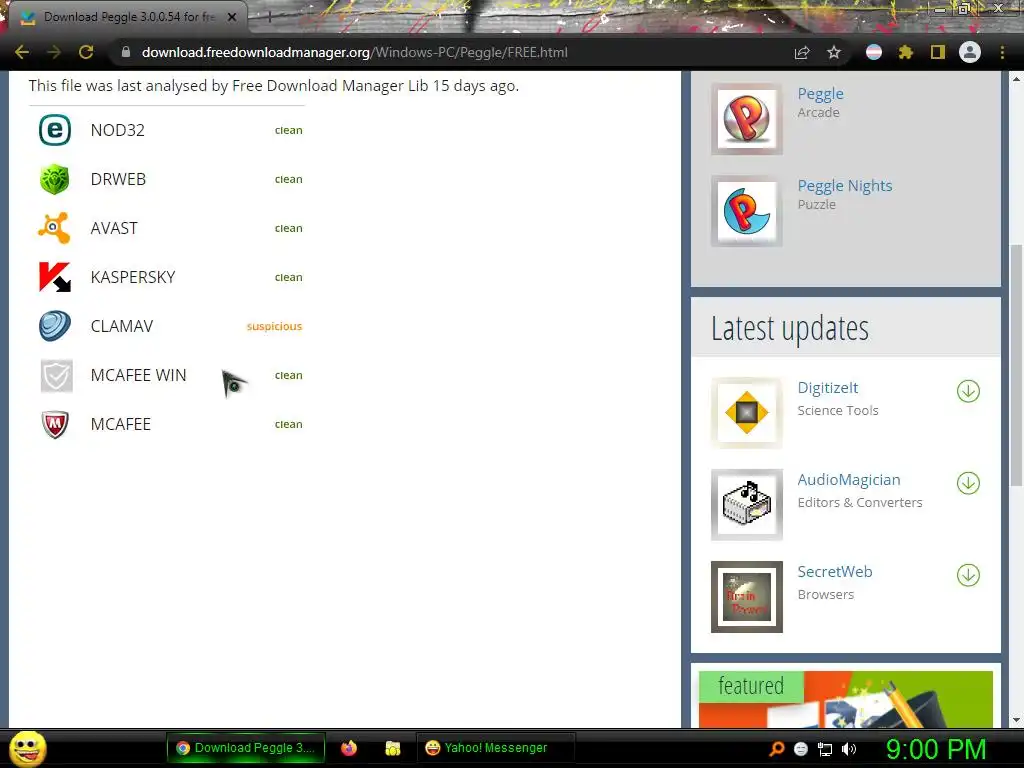Open the Peggle Nights link
This screenshot has width=1024, height=768.
coord(844,185)
